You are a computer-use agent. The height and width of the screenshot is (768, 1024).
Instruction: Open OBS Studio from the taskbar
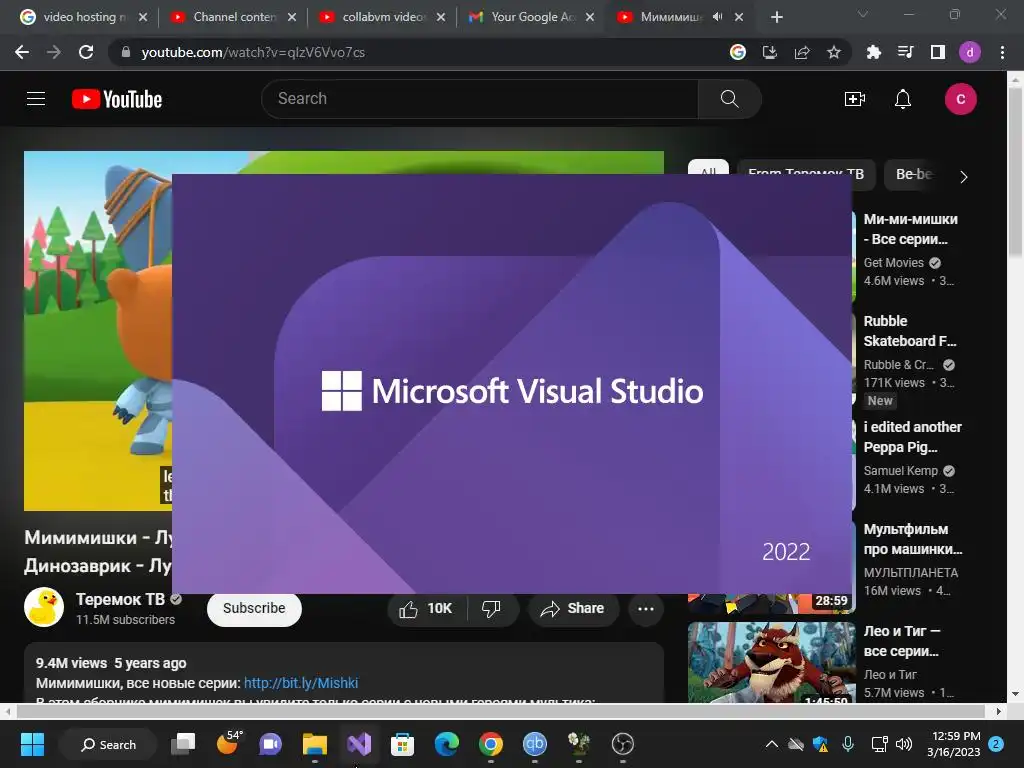pyautogui.click(x=622, y=744)
